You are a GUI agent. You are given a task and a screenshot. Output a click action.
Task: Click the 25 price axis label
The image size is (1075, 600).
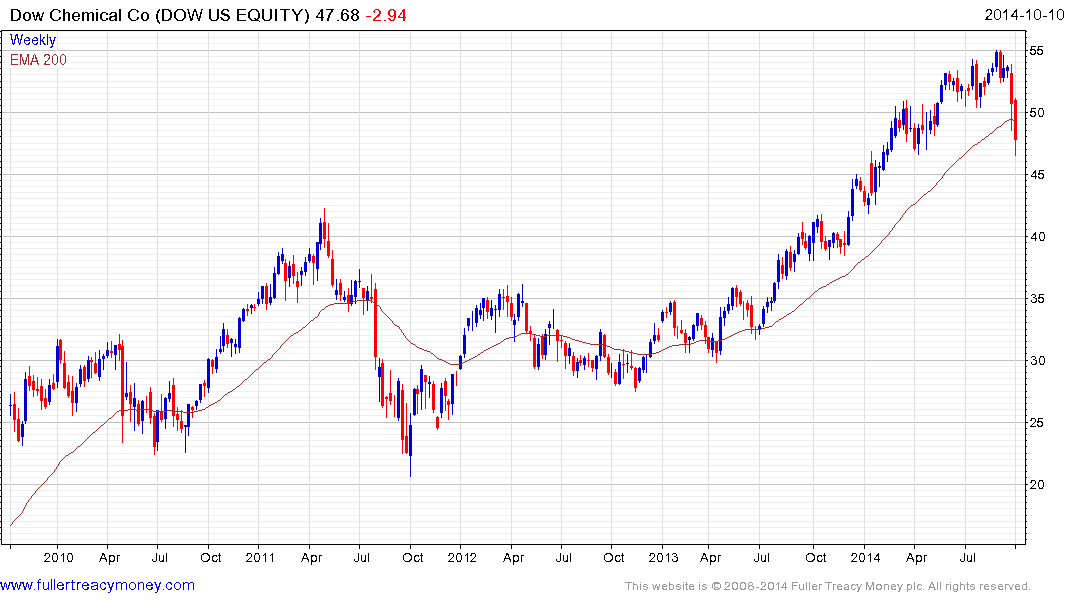coord(1036,422)
